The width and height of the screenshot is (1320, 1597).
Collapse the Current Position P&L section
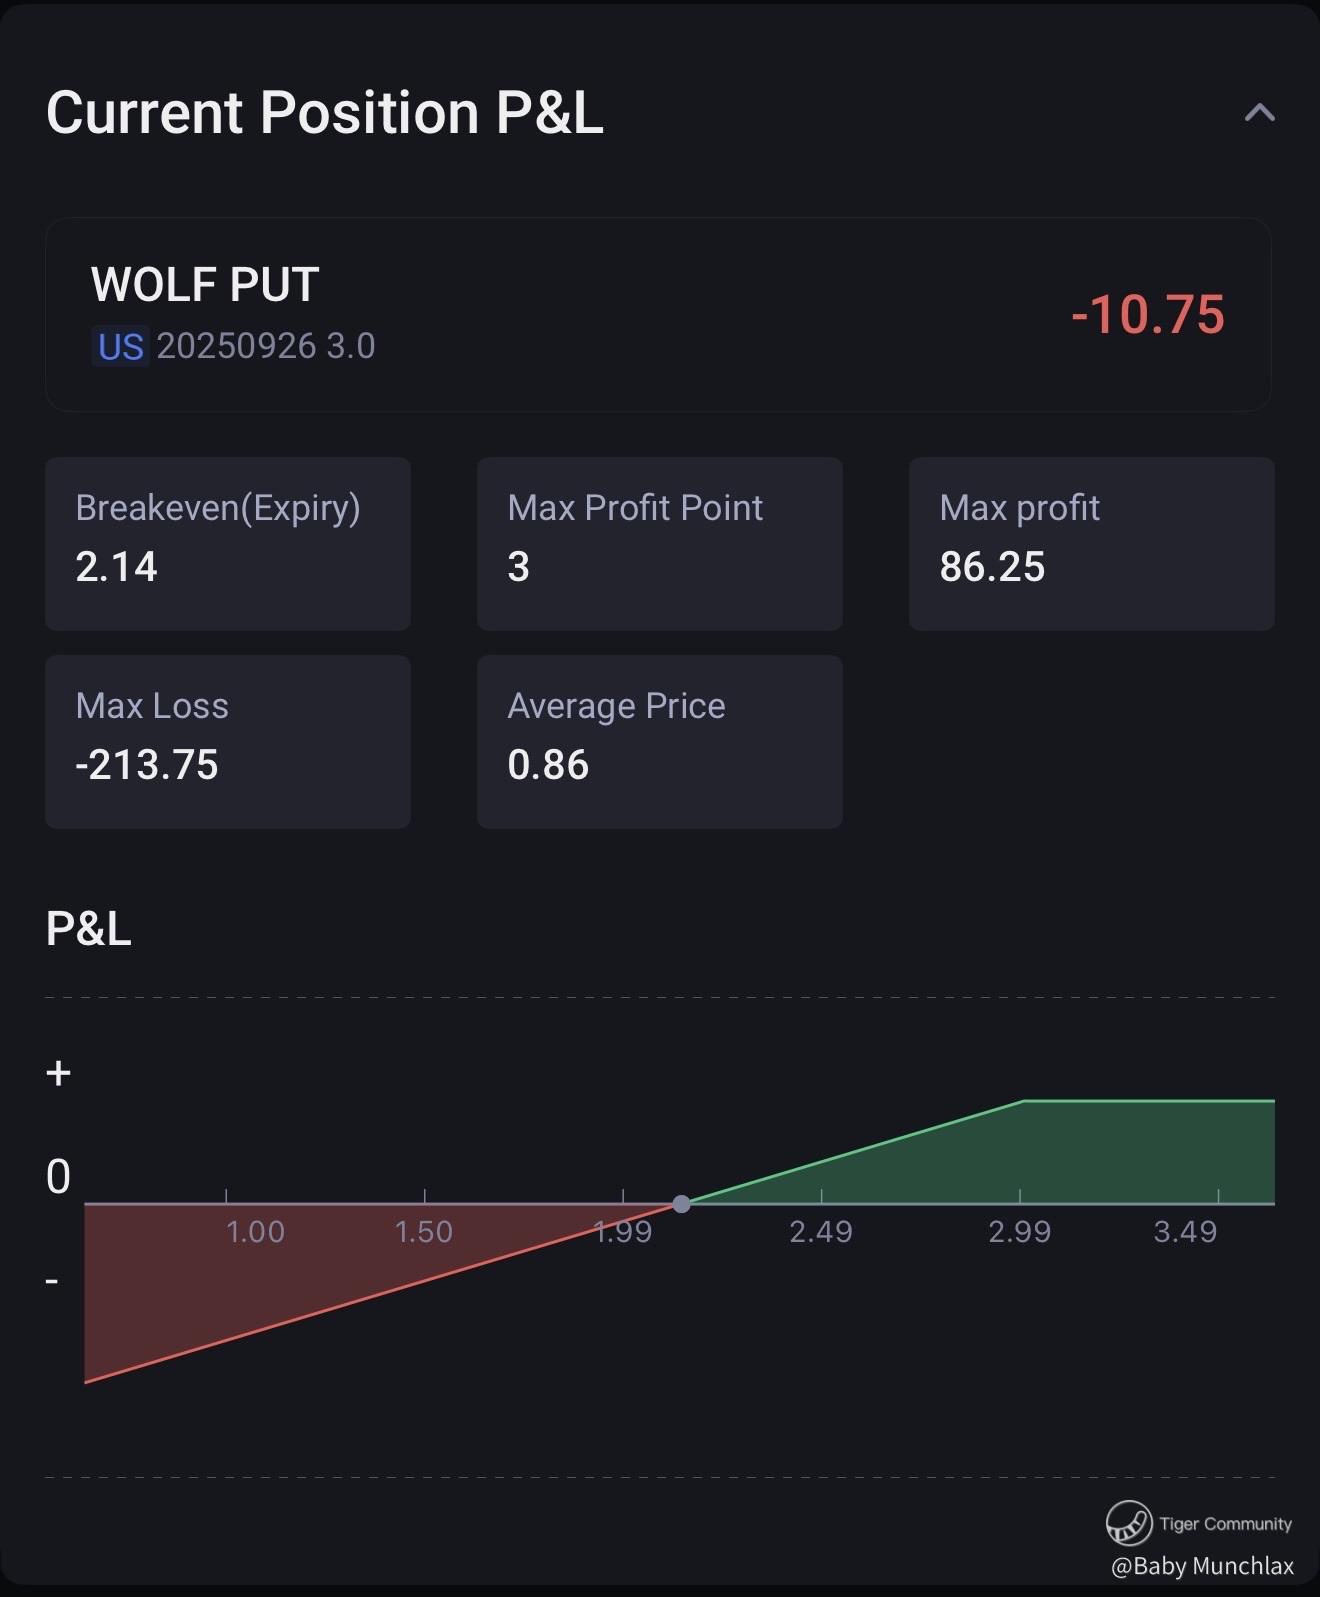[x=1259, y=113]
